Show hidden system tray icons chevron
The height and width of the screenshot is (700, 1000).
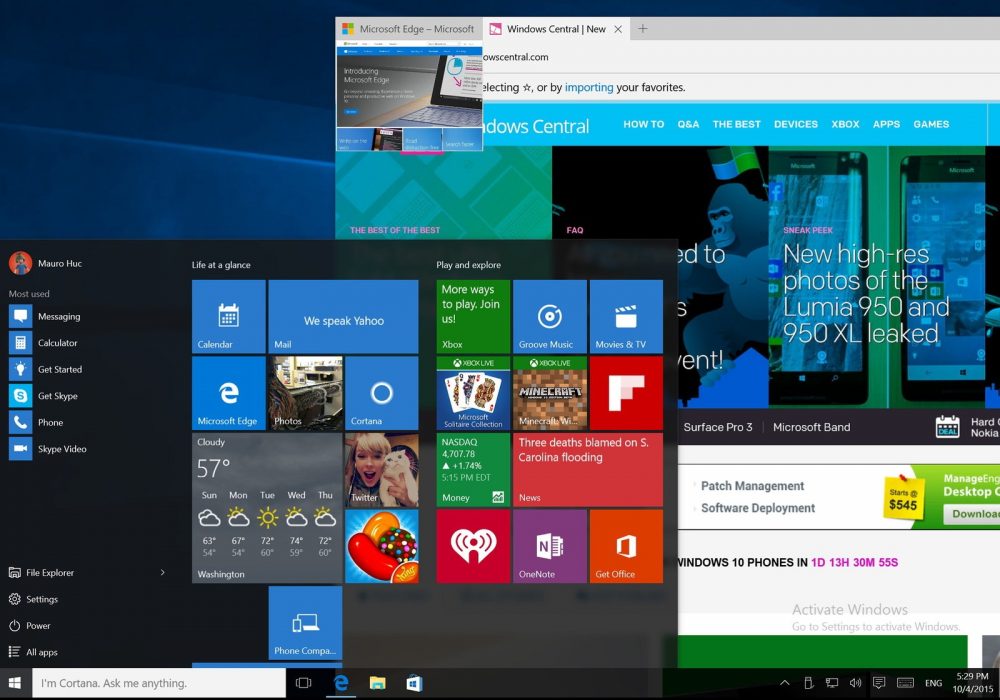pyautogui.click(x=785, y=683)
